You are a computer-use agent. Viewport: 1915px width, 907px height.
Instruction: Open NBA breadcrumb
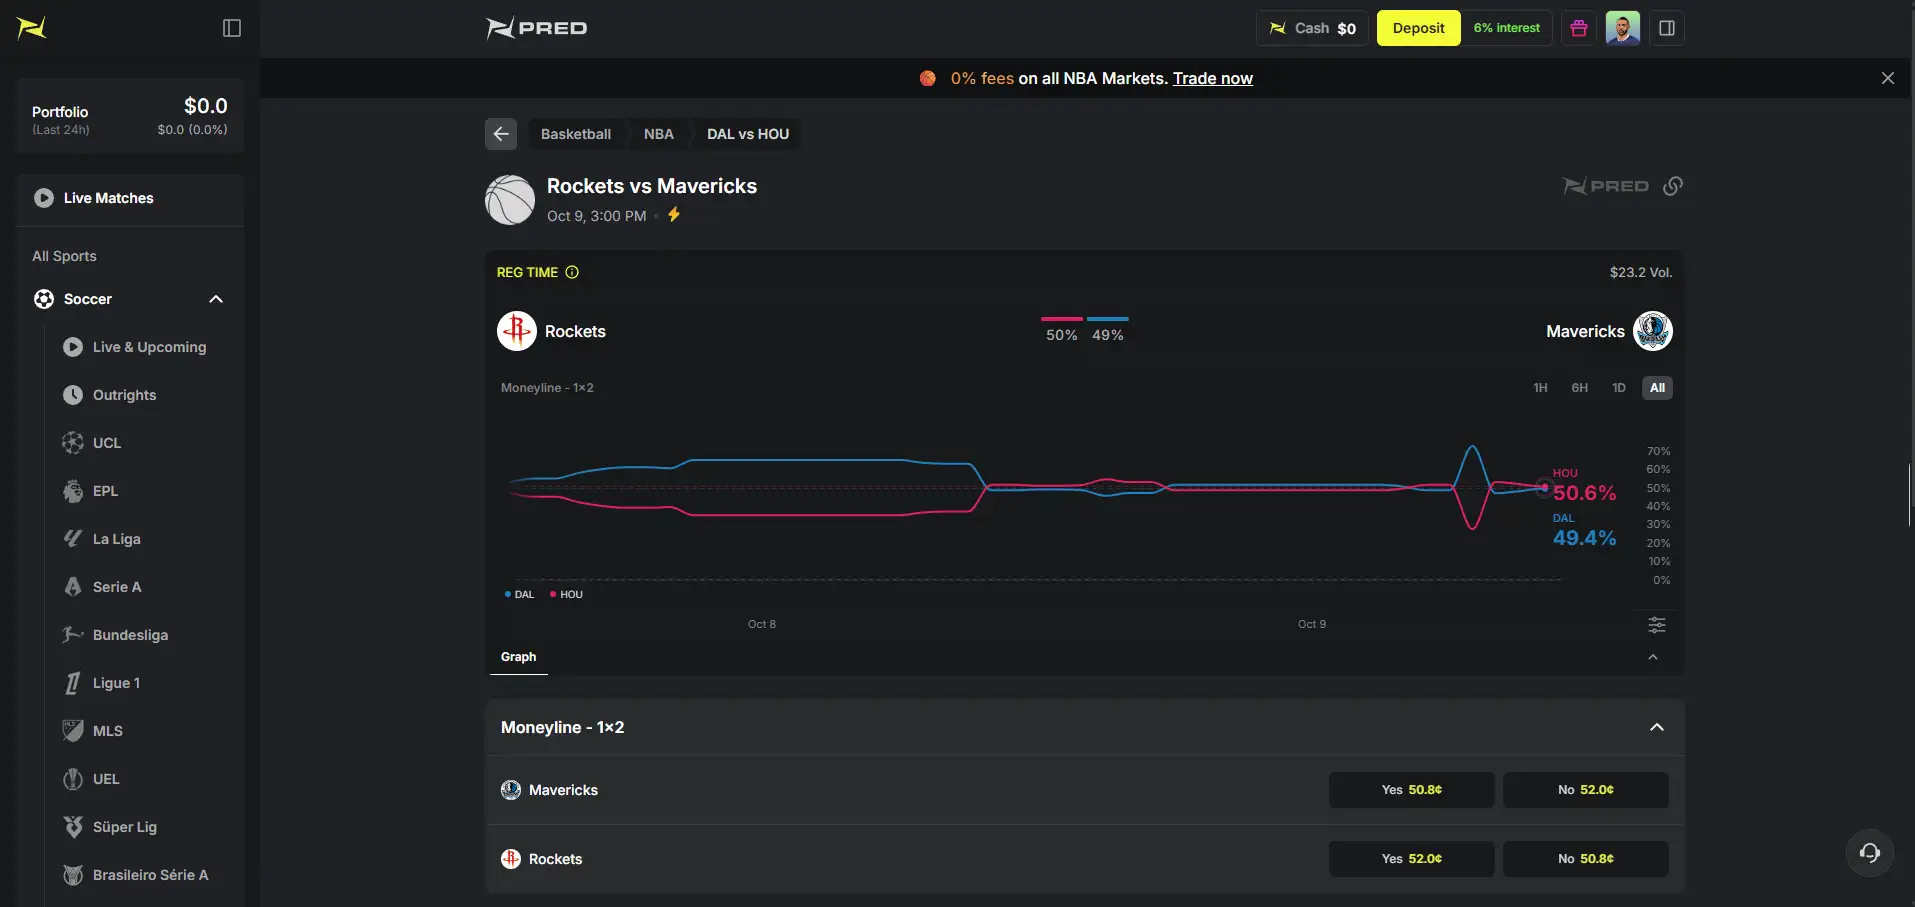658,134
